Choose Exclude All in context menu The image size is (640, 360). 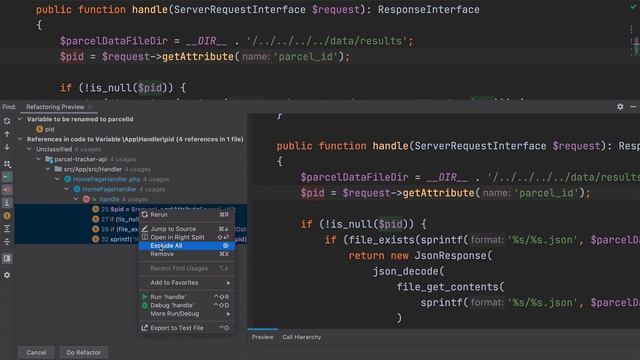pyautogui.click(x=187, y=246)
